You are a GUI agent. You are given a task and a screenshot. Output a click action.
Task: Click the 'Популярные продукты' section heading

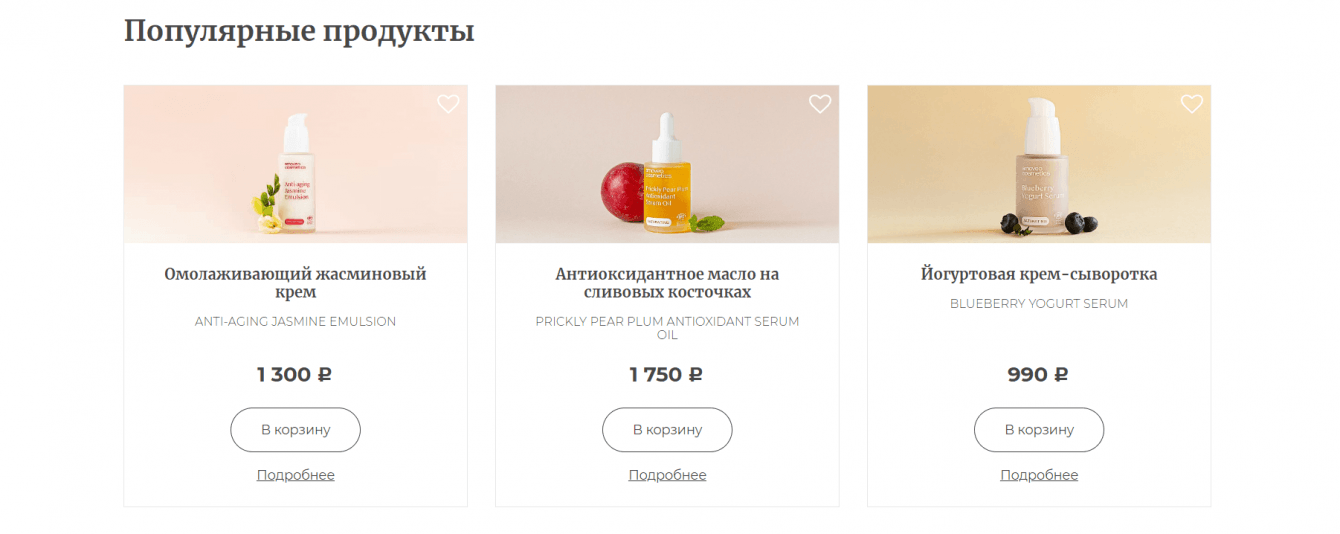pos(299,32)
